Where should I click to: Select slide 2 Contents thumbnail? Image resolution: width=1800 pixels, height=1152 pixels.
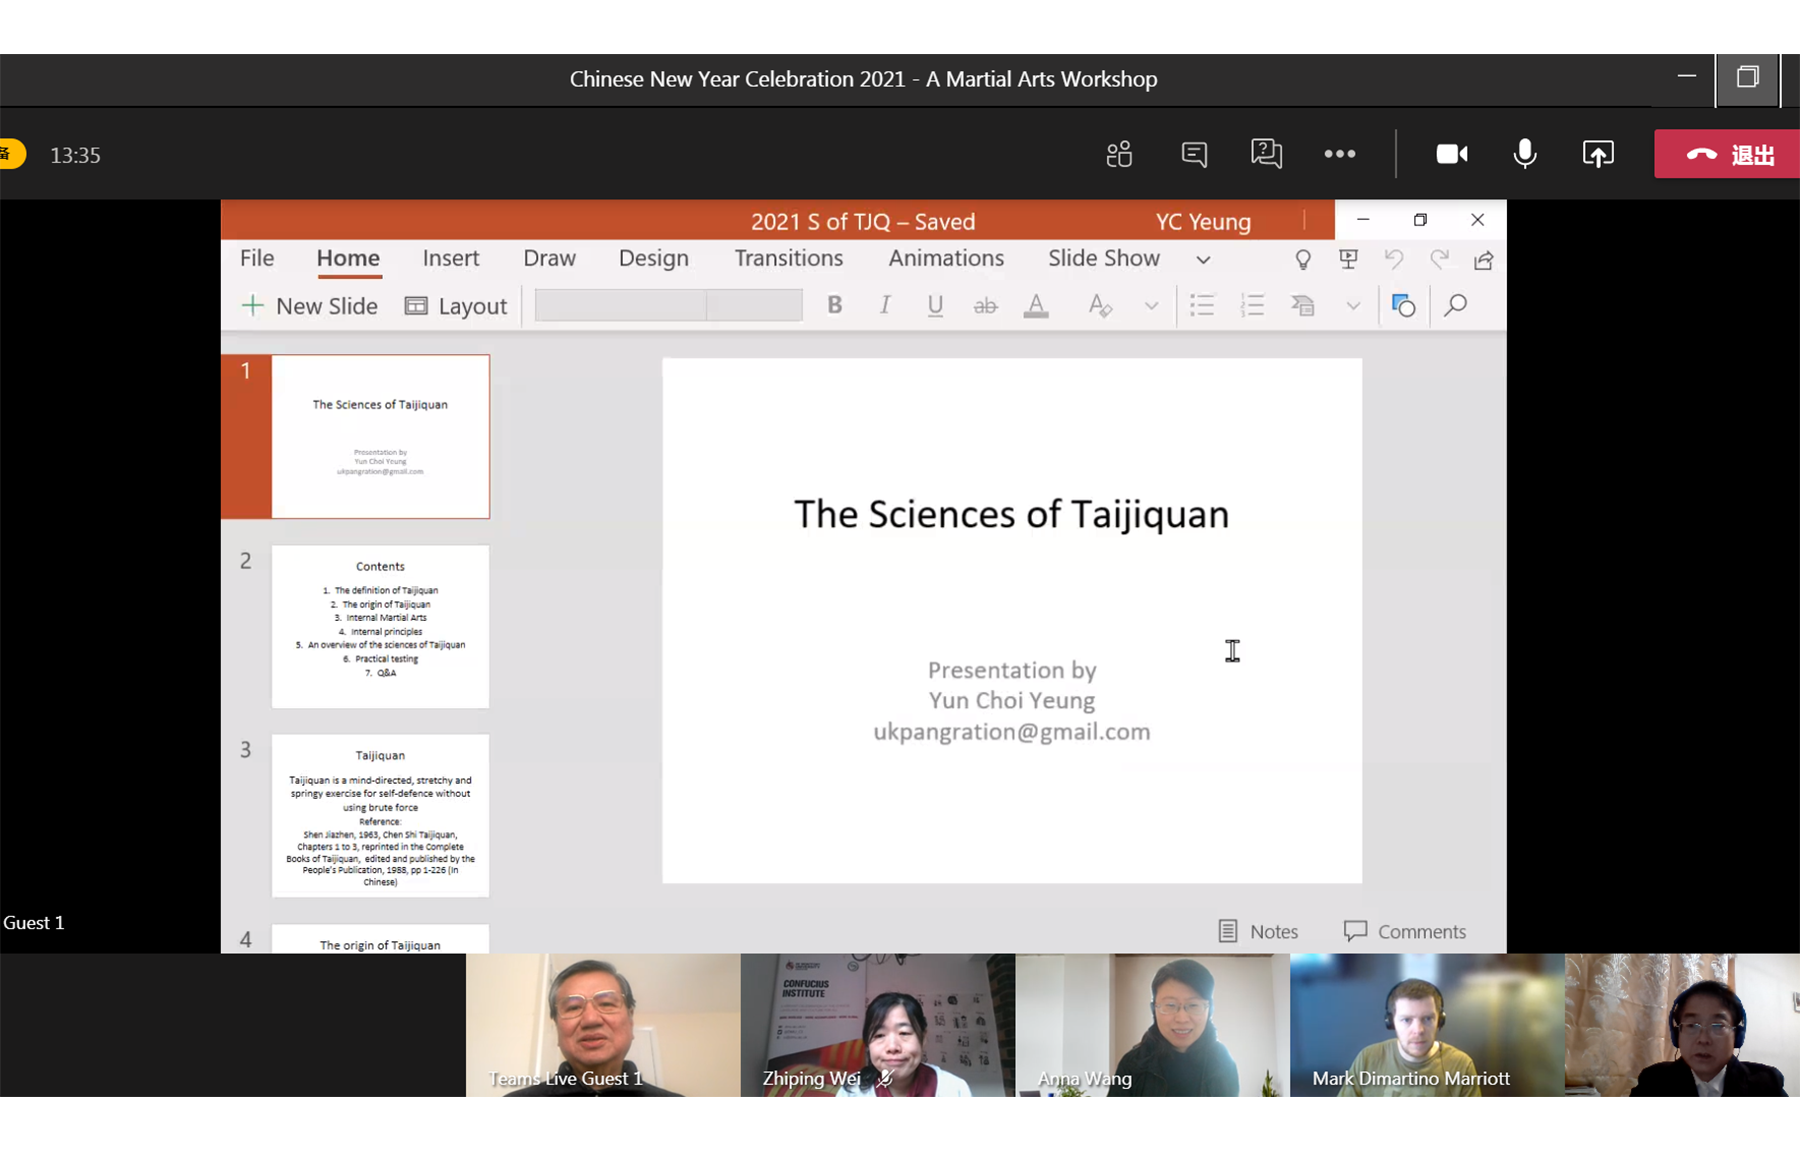click(x=380, y=626)
